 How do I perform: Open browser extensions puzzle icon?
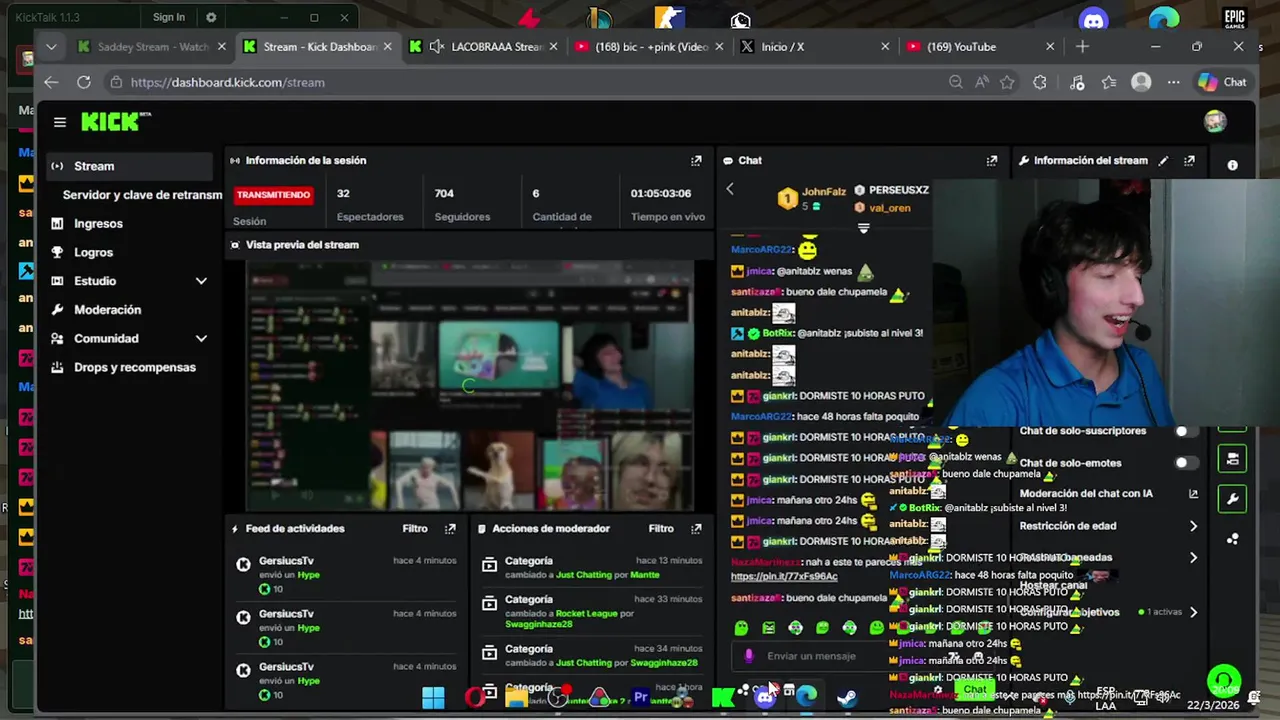pos(1040,82)
